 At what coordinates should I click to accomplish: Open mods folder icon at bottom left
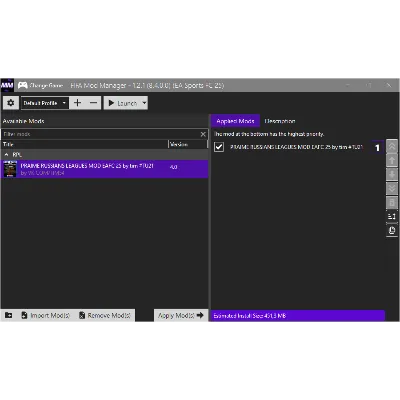[9, 315]
